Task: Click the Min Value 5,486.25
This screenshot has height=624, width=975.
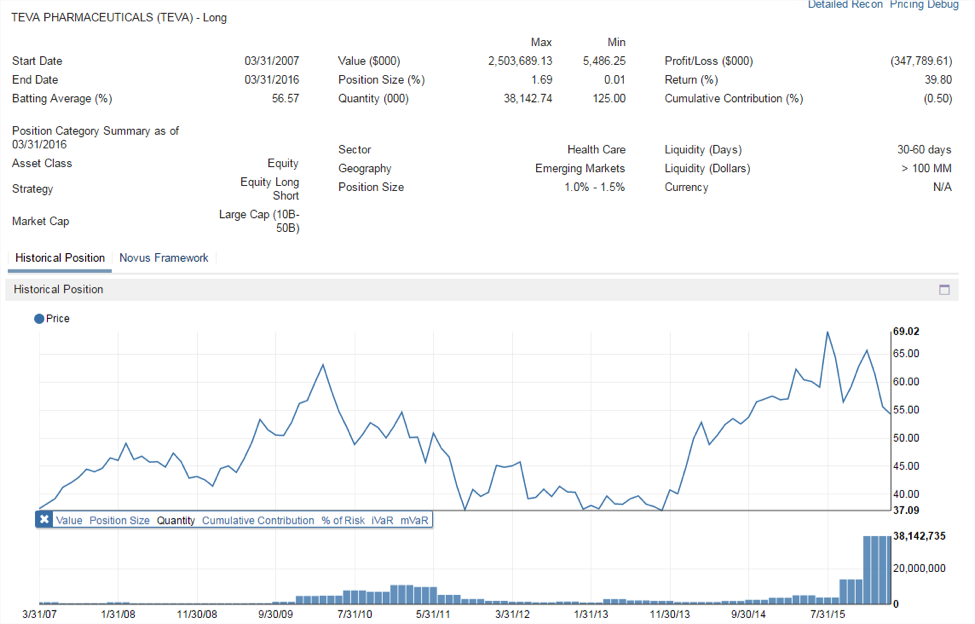Action: coord(604,61)
